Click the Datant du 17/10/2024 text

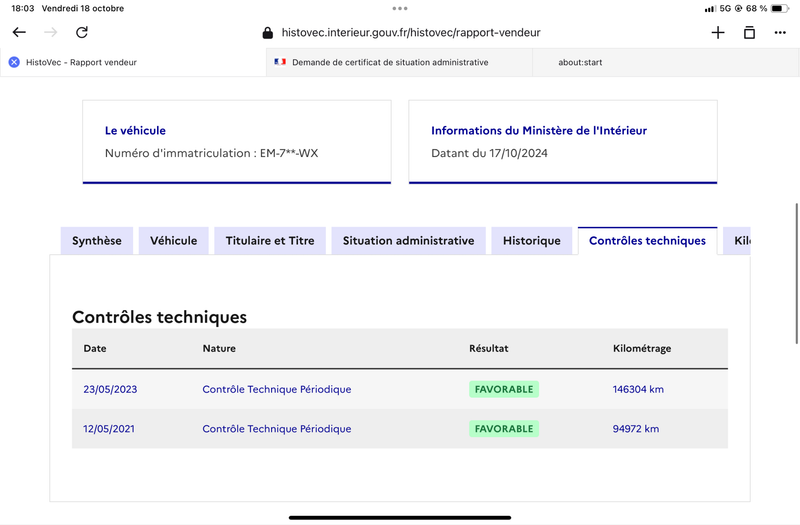coord(489,153)
